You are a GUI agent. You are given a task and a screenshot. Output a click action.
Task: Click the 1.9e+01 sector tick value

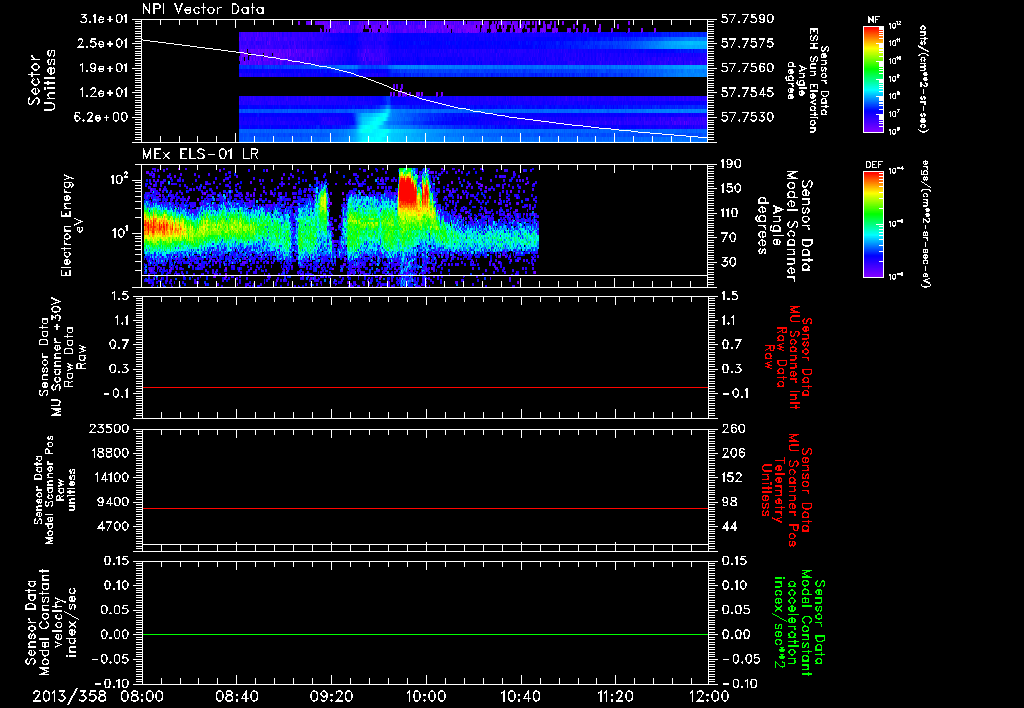[x=104, y=68]
